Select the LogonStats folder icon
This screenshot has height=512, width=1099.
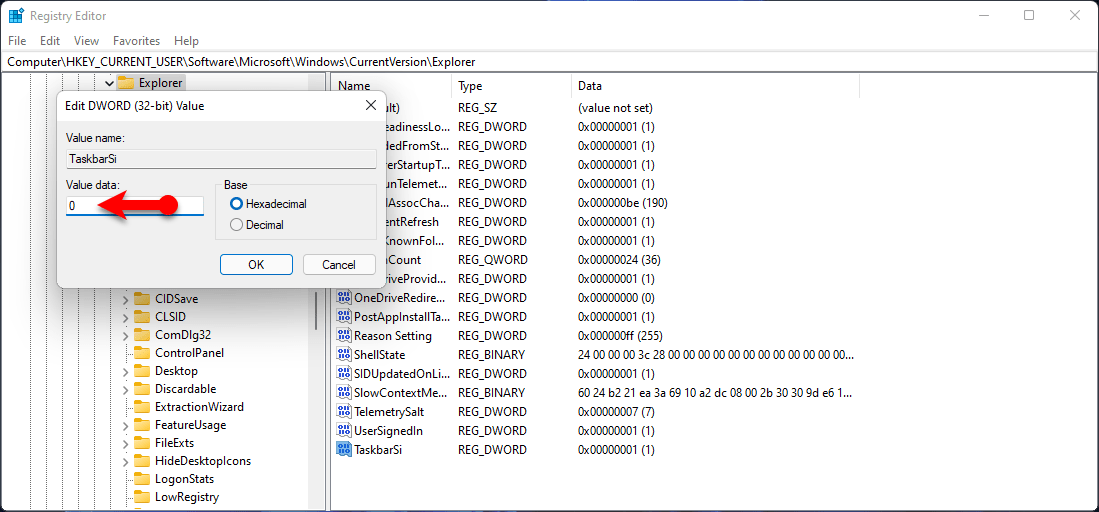(x=142, y=479)
